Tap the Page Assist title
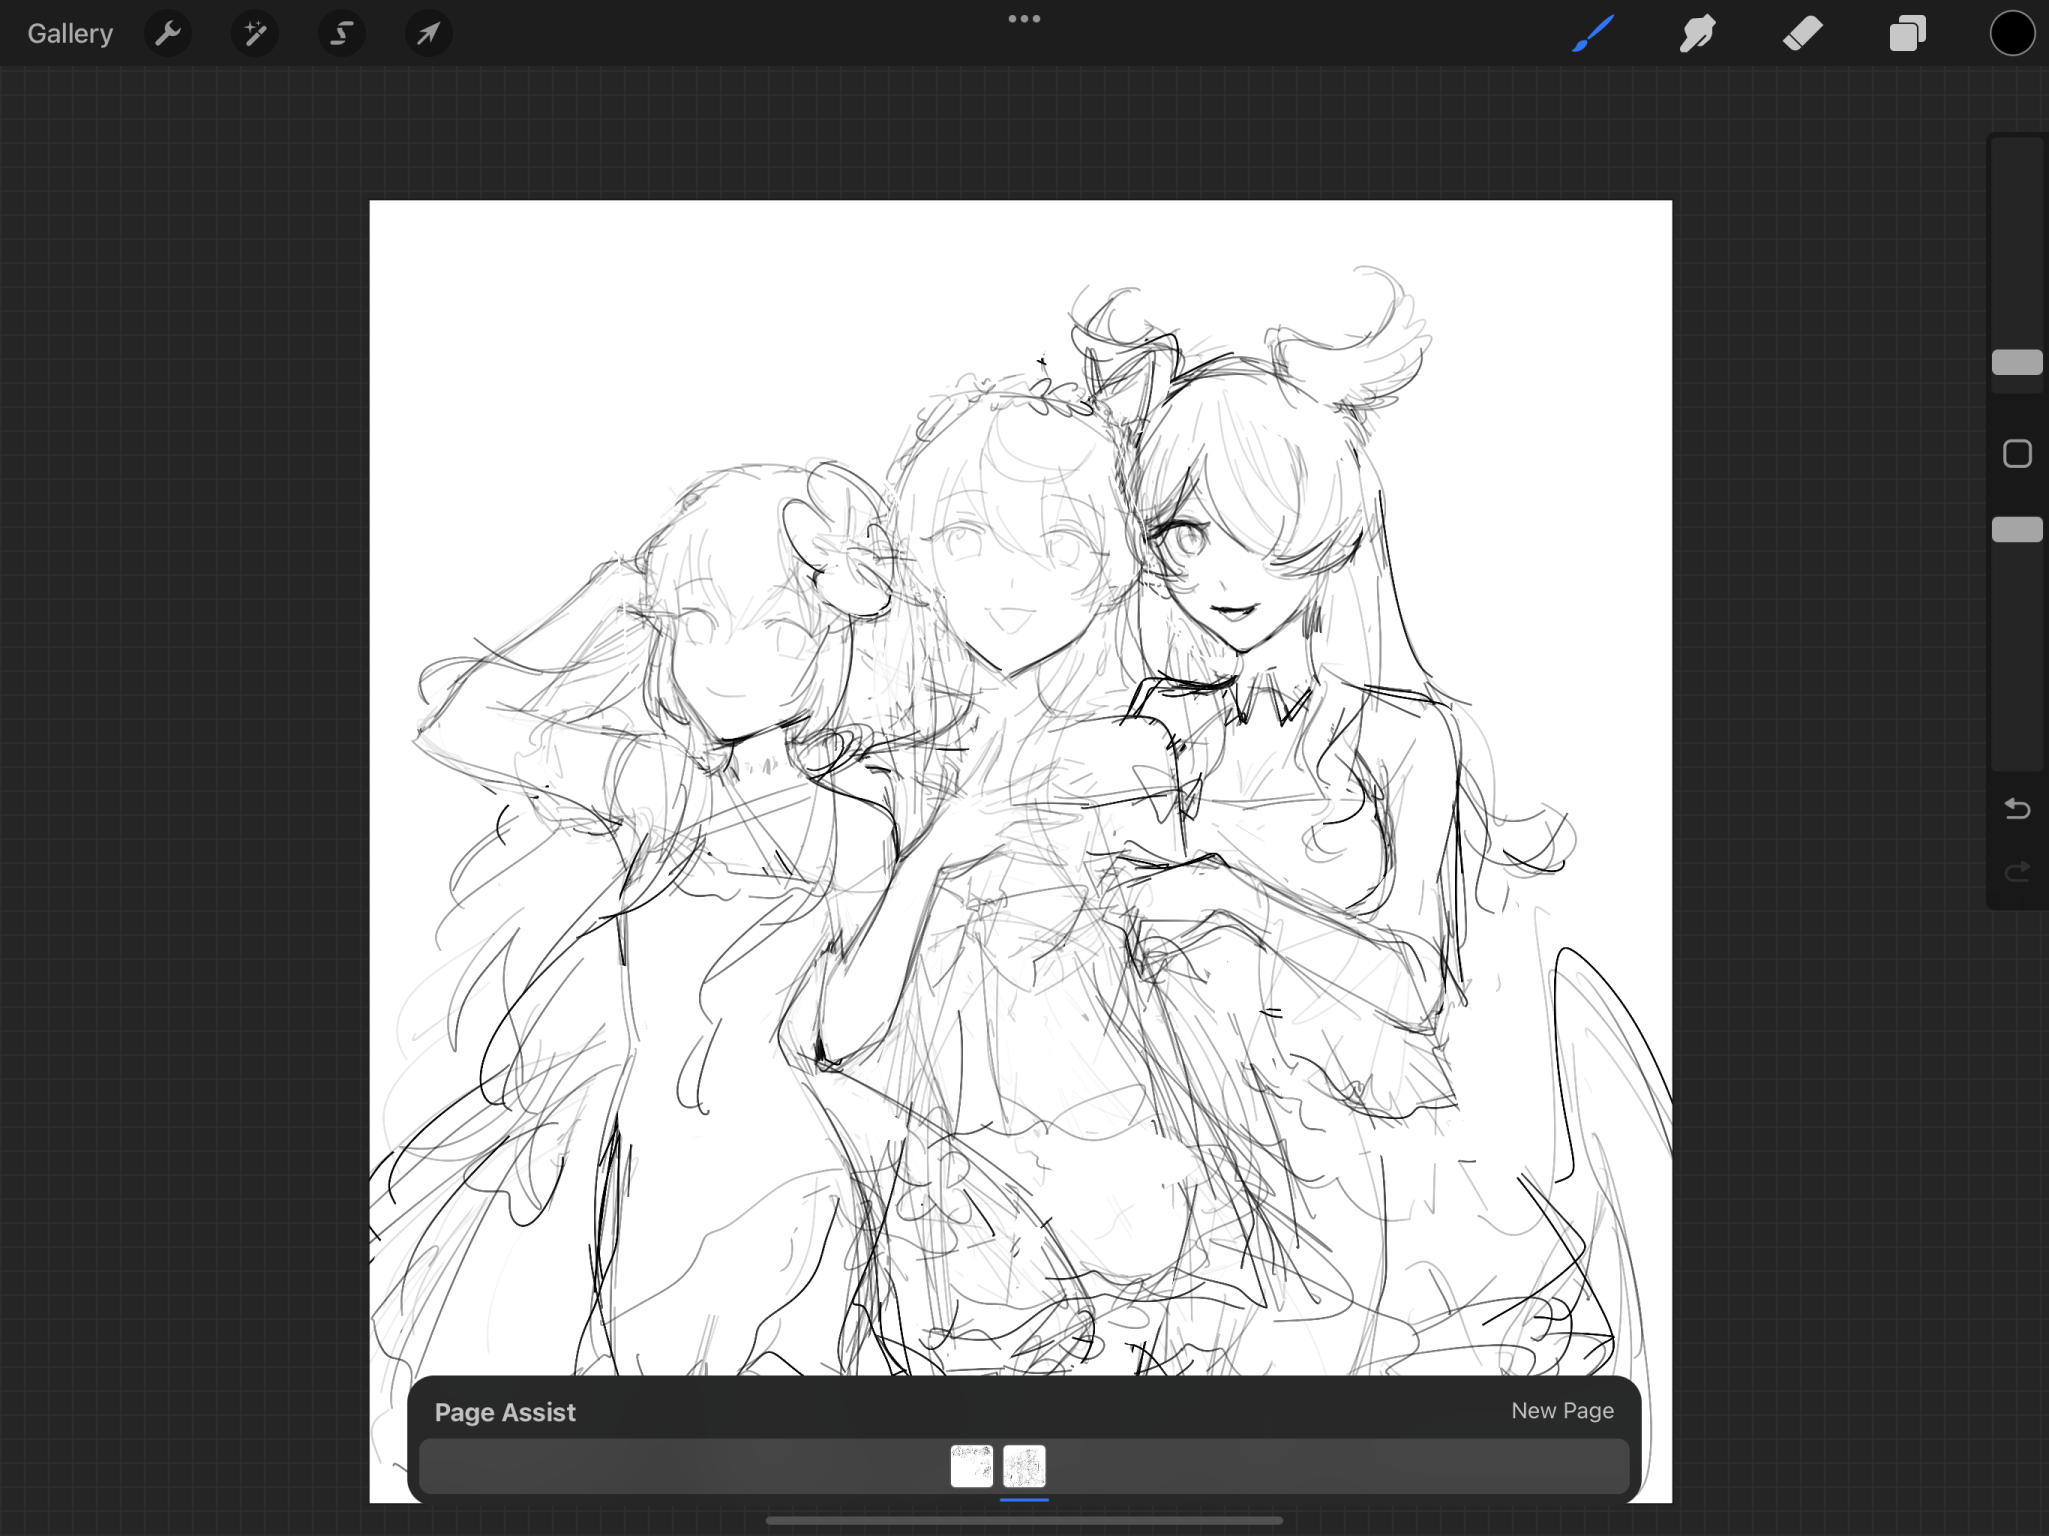Viewport: 2049px width, 1536px height. click(505, 1412)
